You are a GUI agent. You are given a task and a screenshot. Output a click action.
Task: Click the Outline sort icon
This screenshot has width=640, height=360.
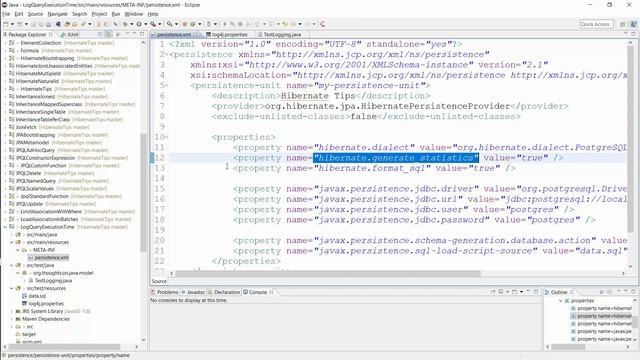coord(601,292)
